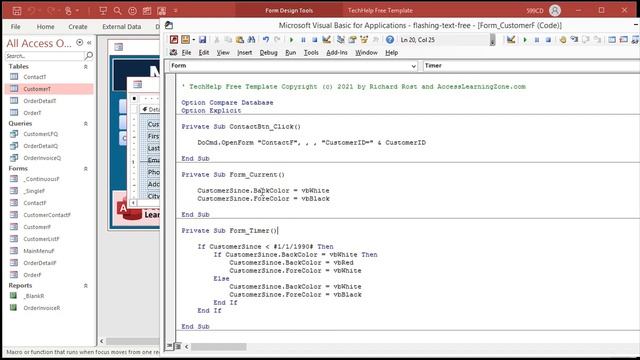Collapse the Forms group in the navigation pane
The height and width of the screenshot is (360, 640).
(x=86, y=169)
